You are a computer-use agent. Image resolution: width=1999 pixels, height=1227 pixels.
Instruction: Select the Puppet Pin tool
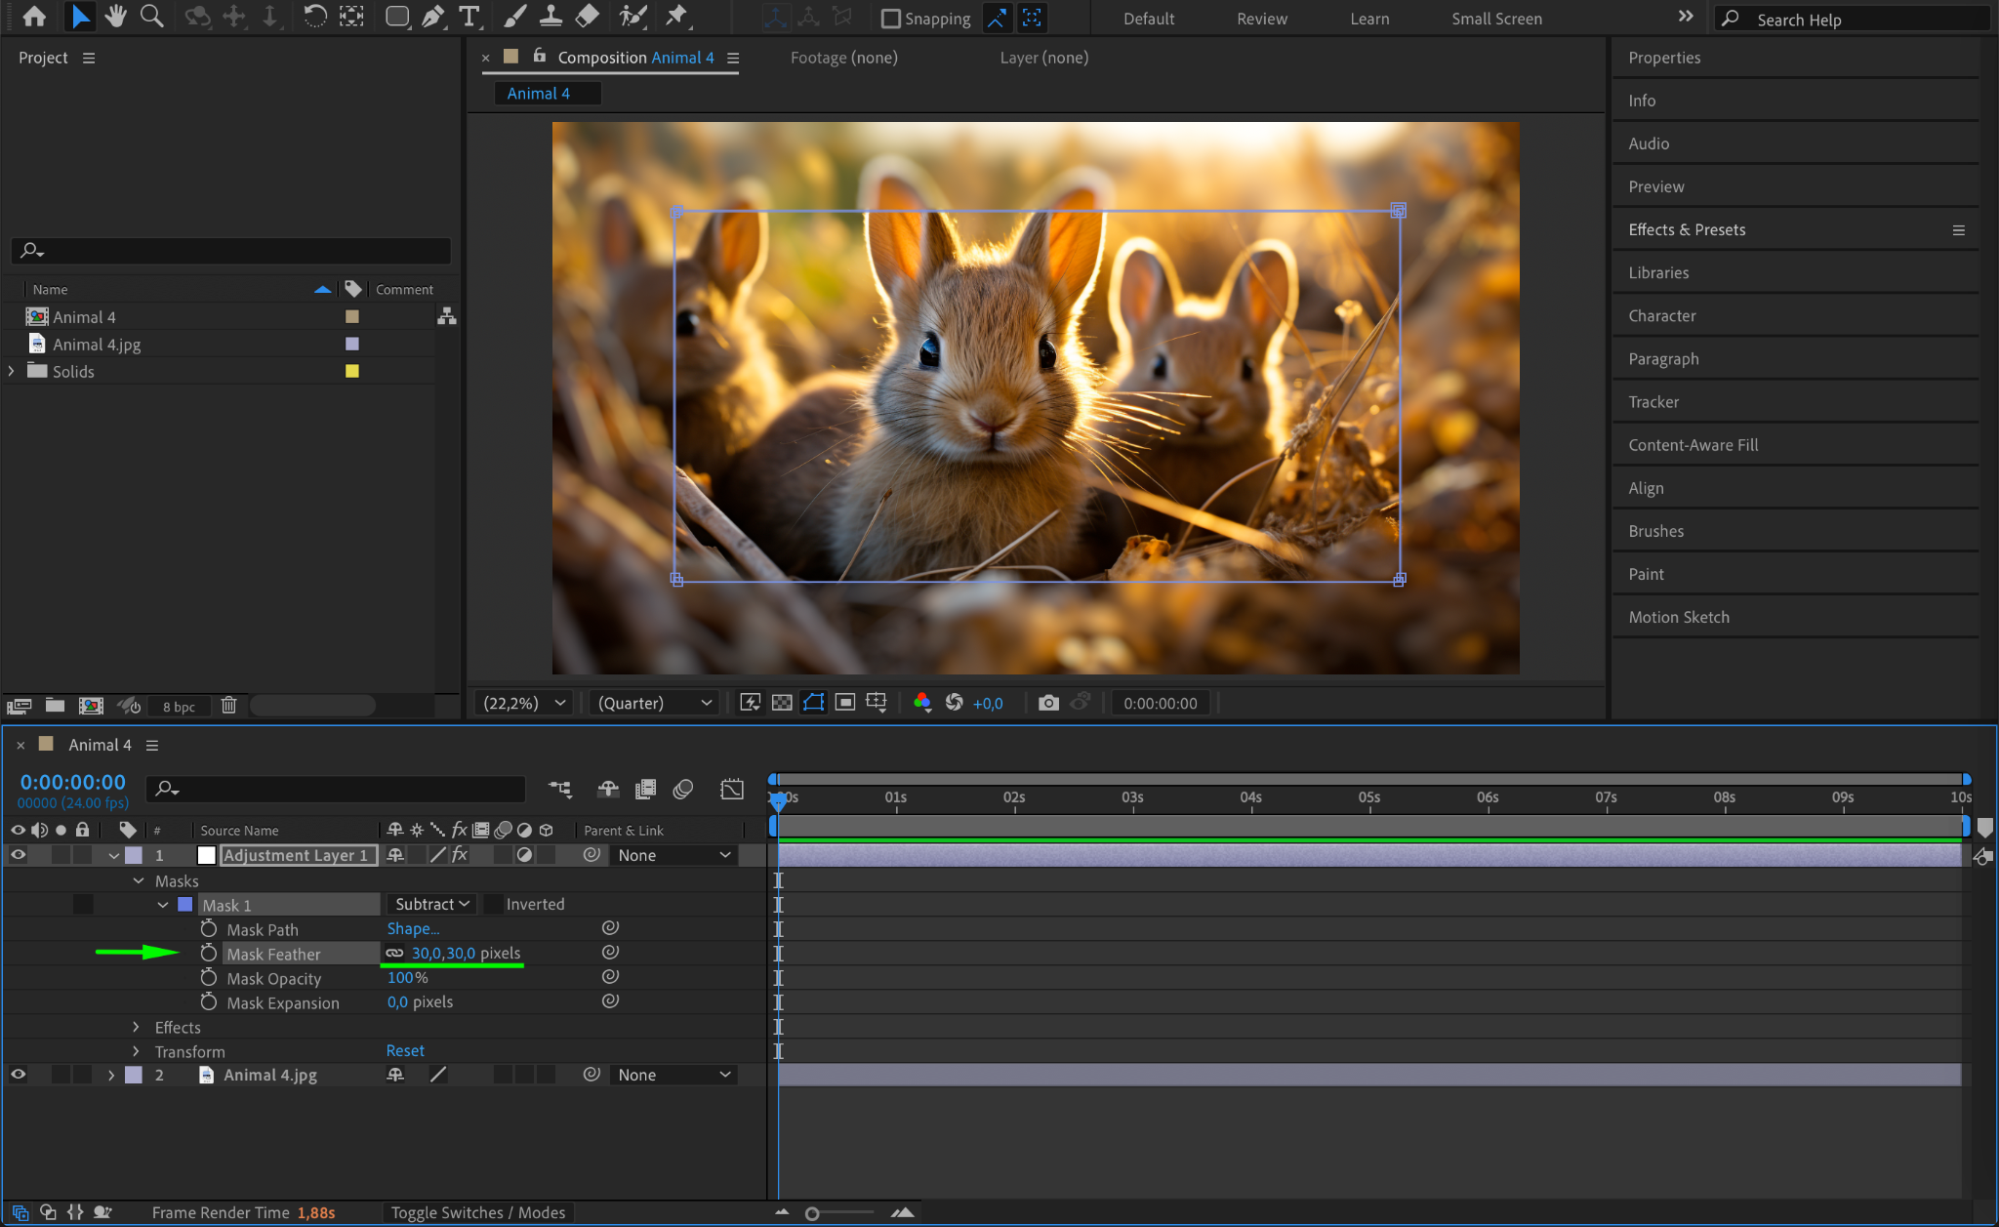pyautogui.click(x=677, y=16)
